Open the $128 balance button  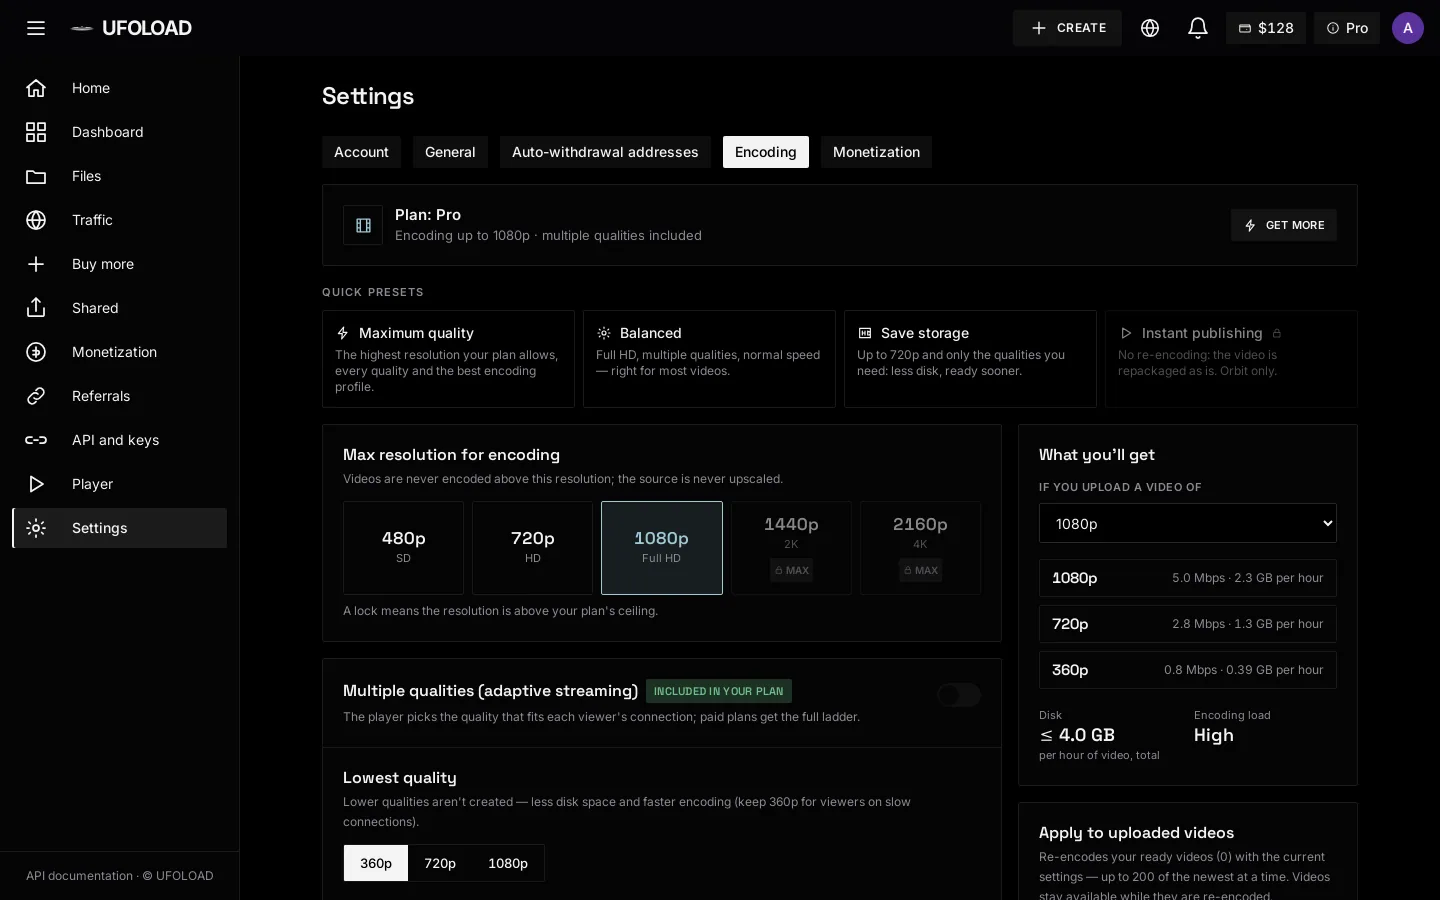[1266, 28]
